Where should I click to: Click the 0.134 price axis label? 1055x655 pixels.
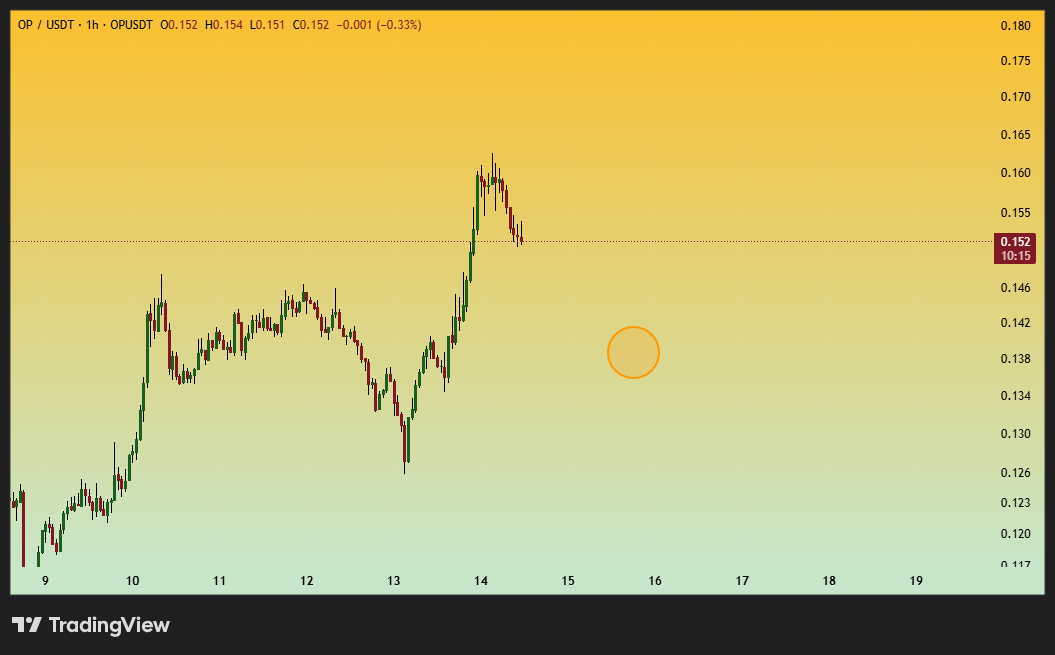(x=1015, y=396)
